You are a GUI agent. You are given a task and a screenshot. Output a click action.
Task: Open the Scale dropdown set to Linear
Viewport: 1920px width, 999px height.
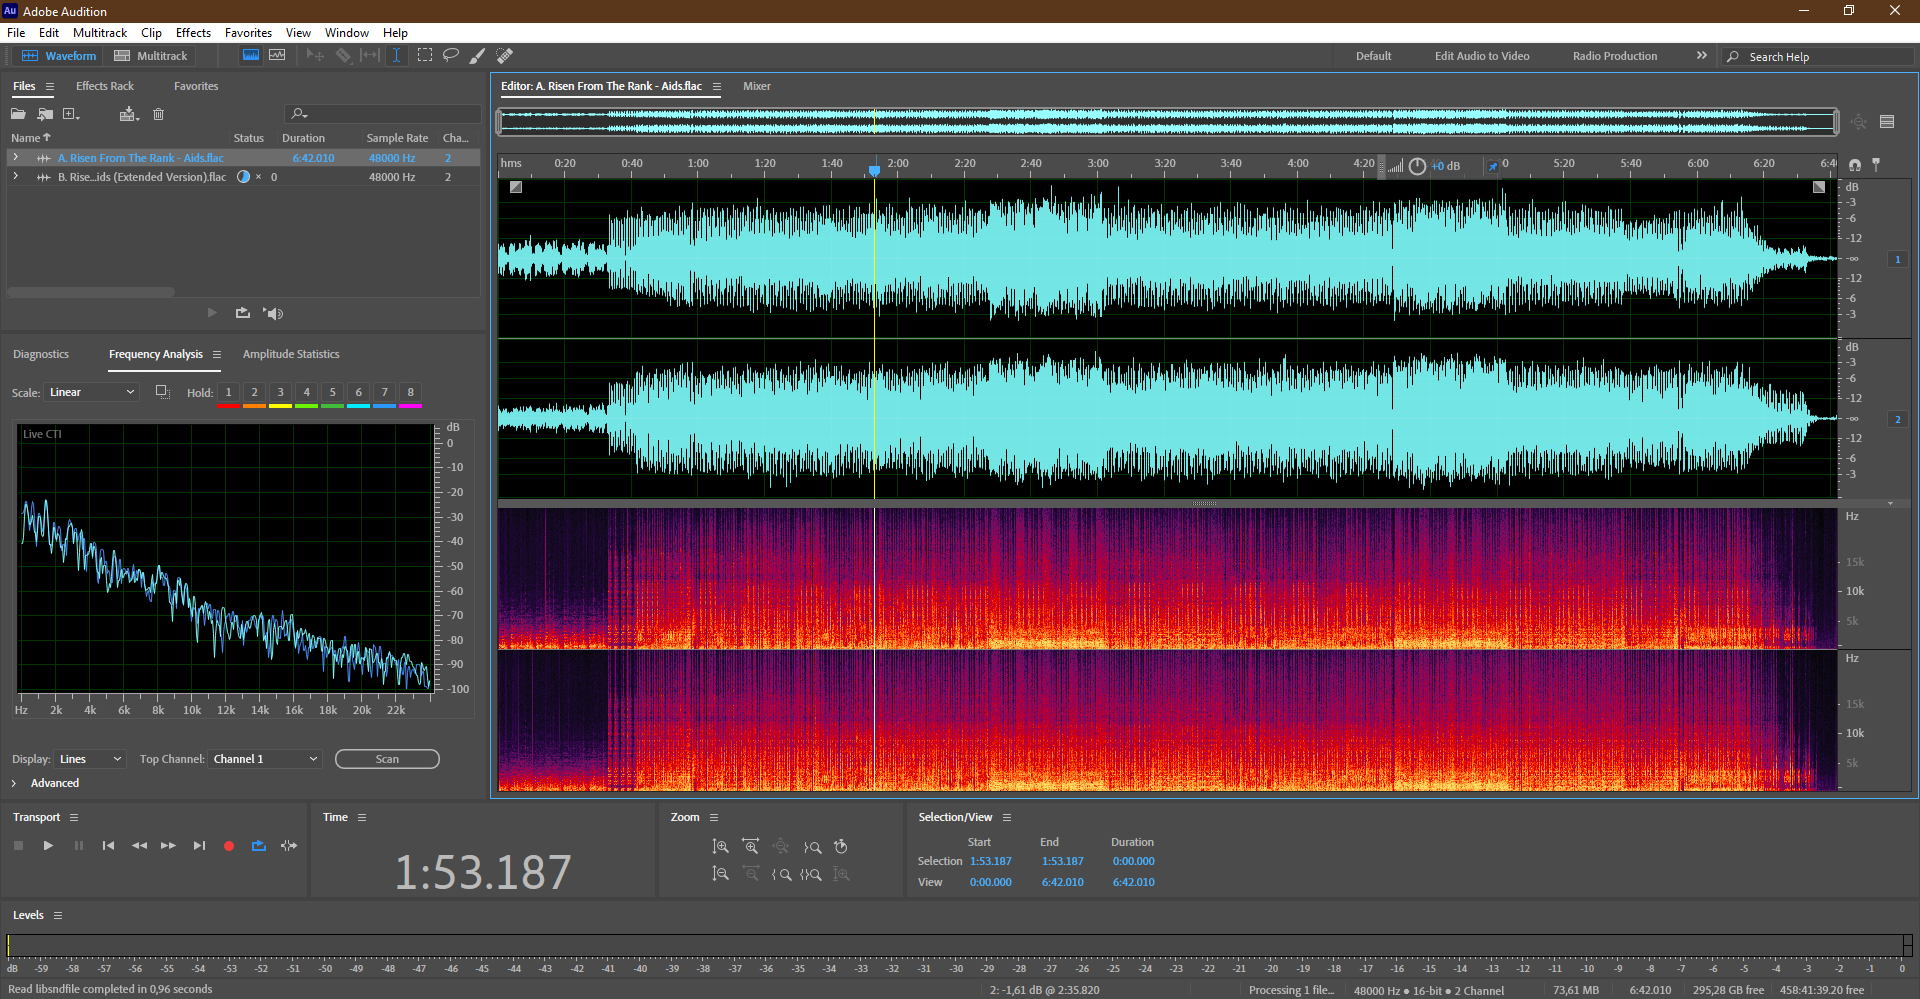[92, 392]
